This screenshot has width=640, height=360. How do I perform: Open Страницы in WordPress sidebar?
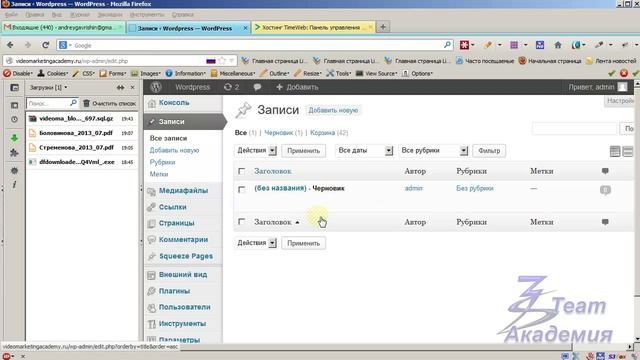176,223
